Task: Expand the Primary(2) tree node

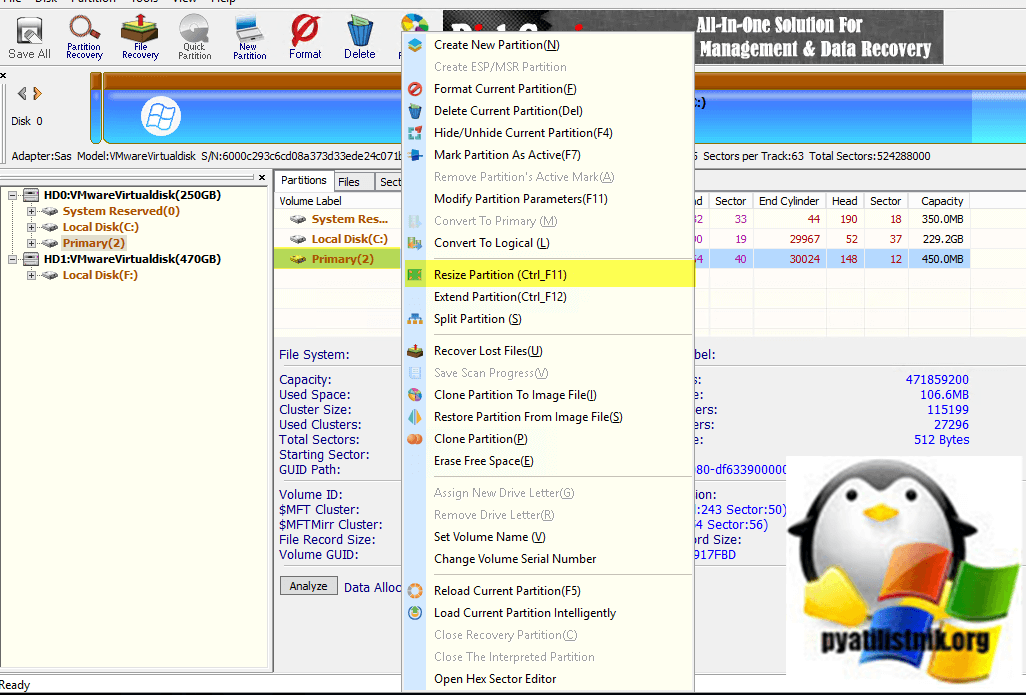Action: pos(31,243)
